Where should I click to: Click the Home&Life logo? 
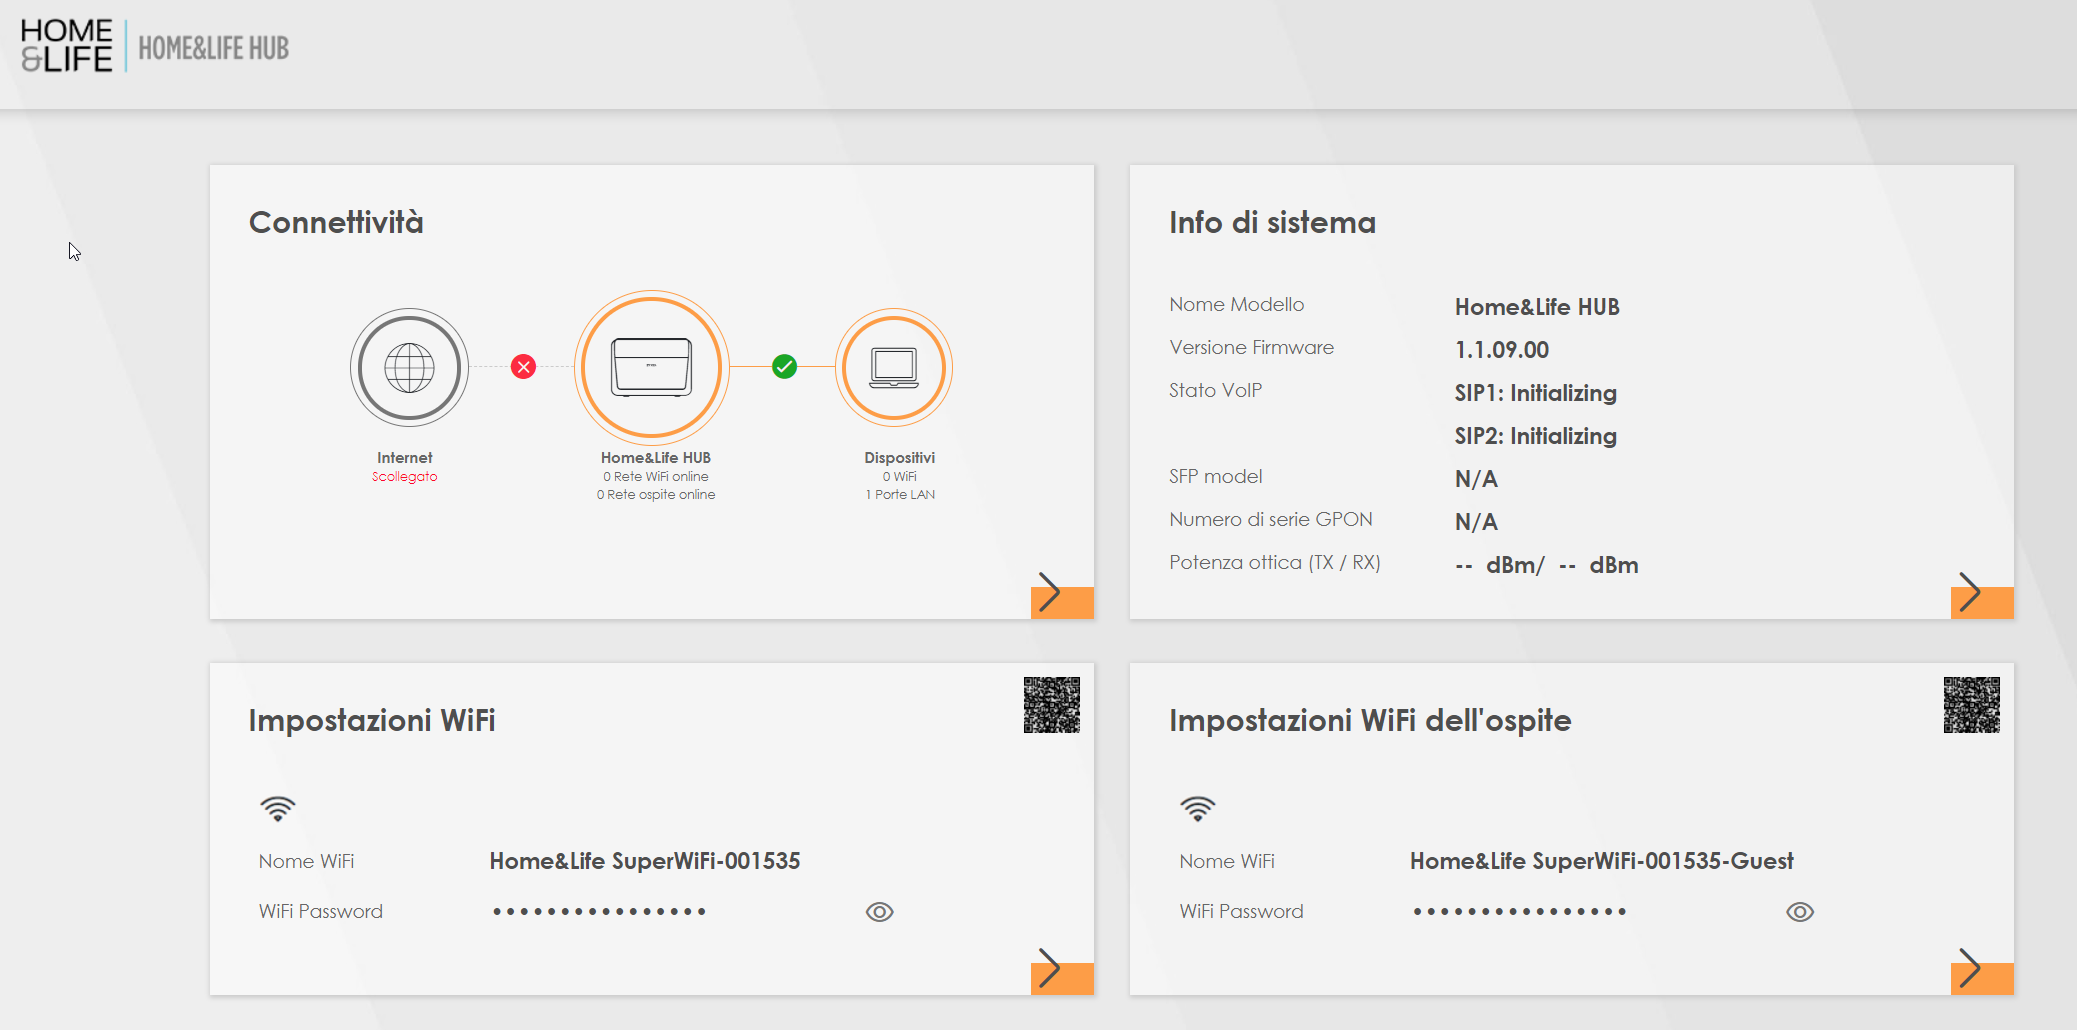(x=66, y=46)
